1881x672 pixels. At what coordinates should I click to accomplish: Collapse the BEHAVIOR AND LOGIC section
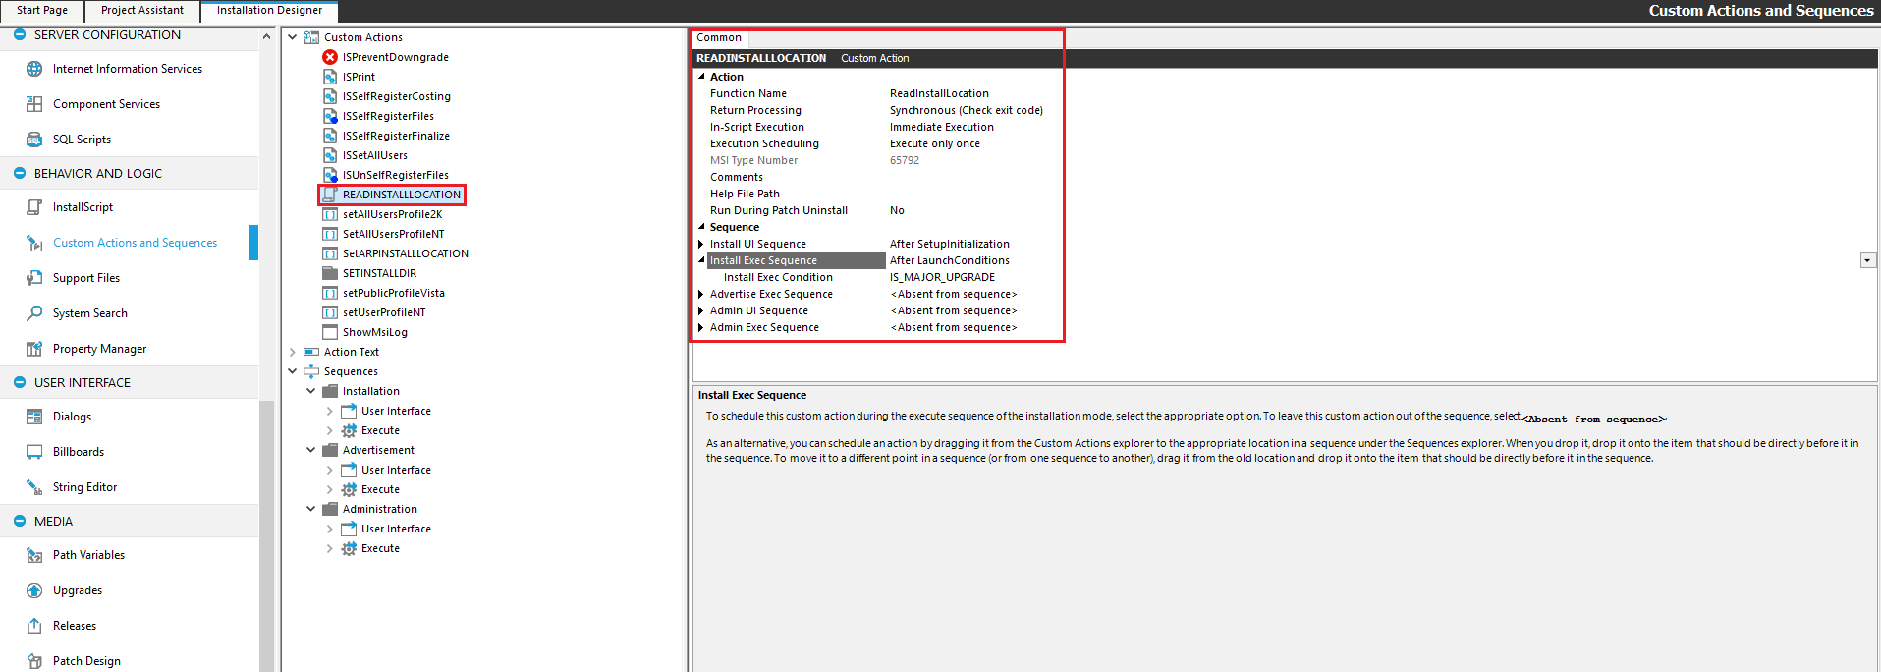20,173
